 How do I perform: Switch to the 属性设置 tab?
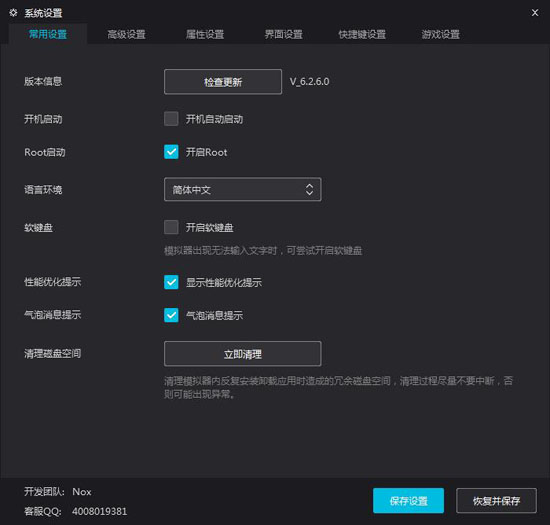205,34
